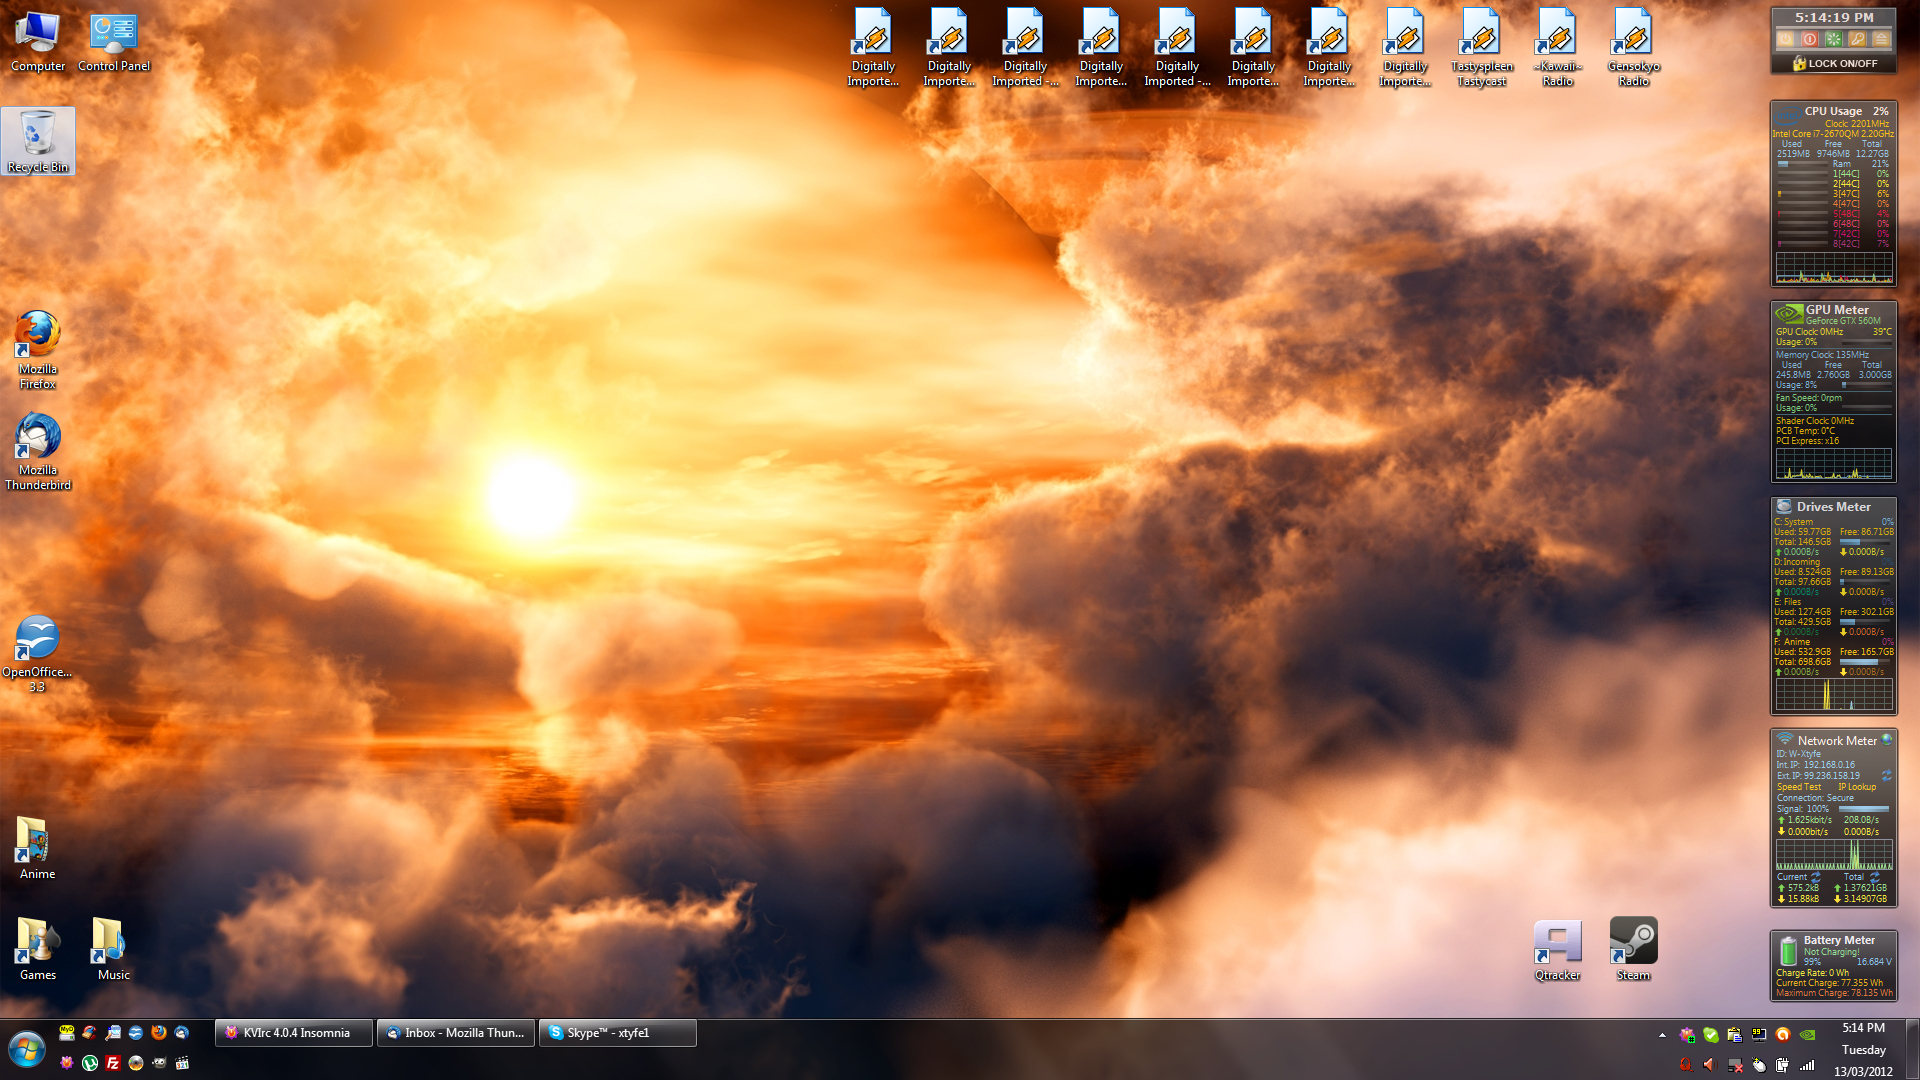Switch to the Skype xtyfe1 taskbar window

(617, 1033)
